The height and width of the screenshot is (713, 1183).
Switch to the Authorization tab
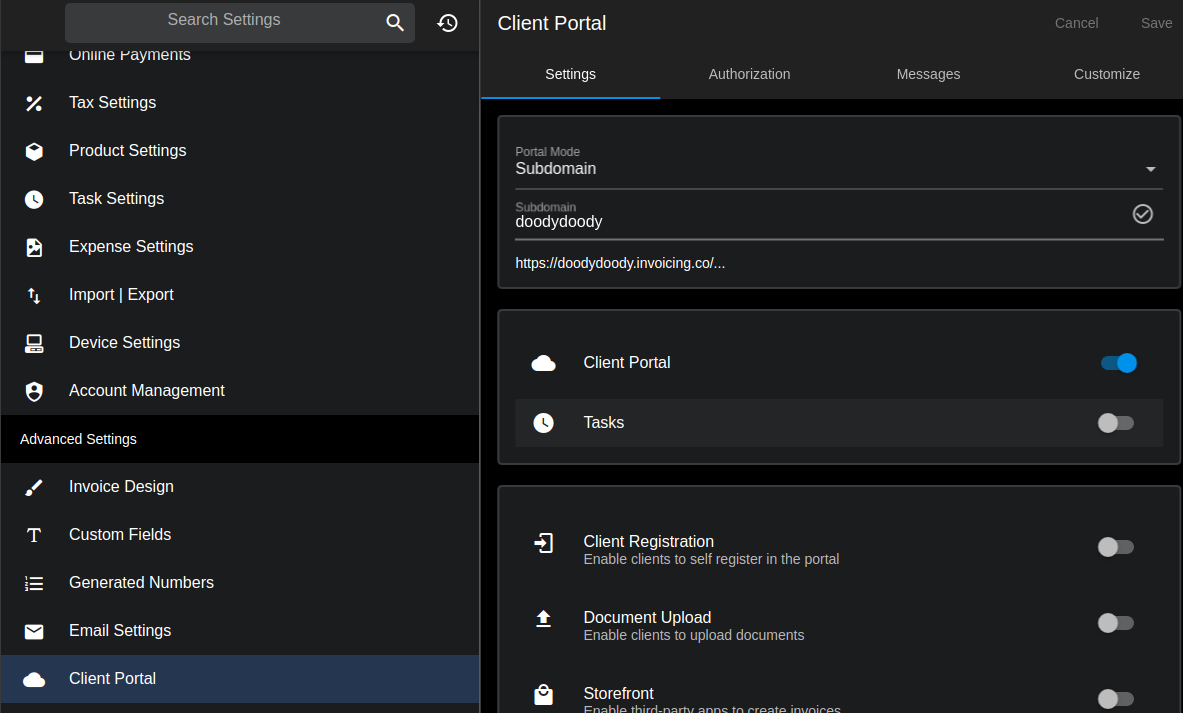(x=749, y=74)
